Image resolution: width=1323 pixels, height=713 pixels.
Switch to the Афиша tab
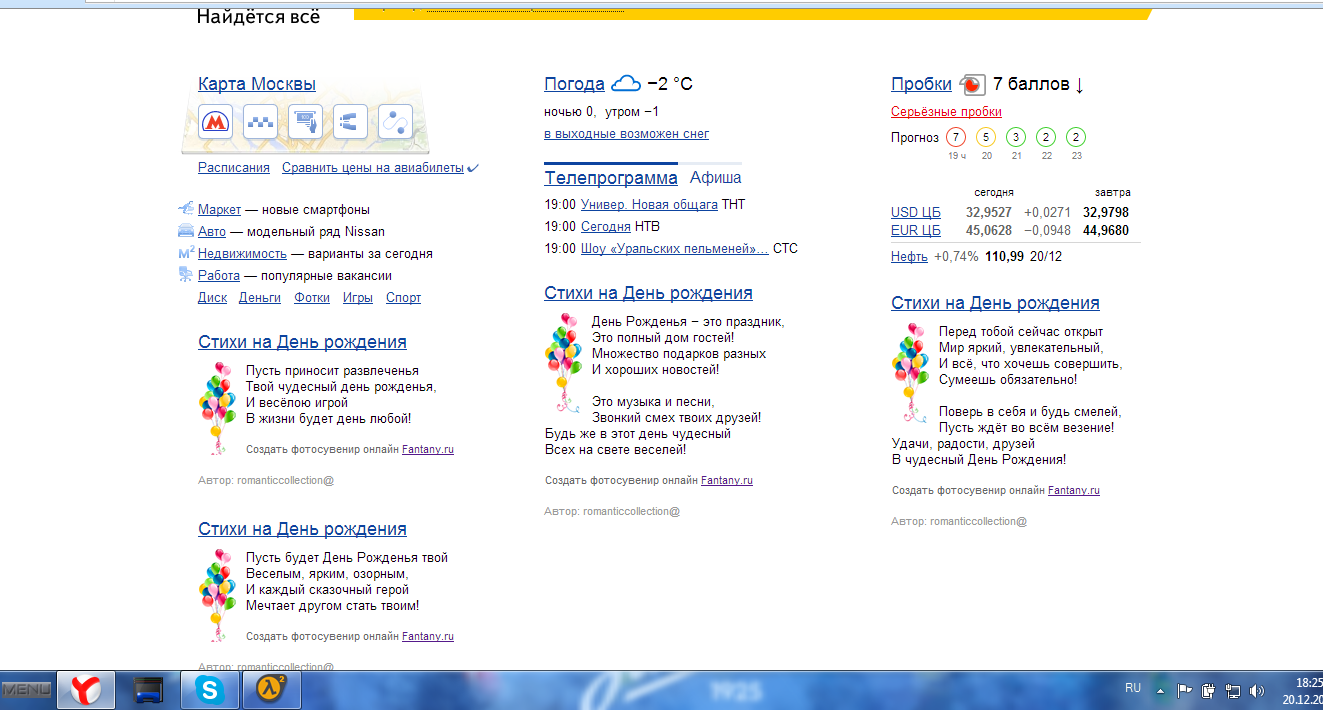click(x=716, y=178)
